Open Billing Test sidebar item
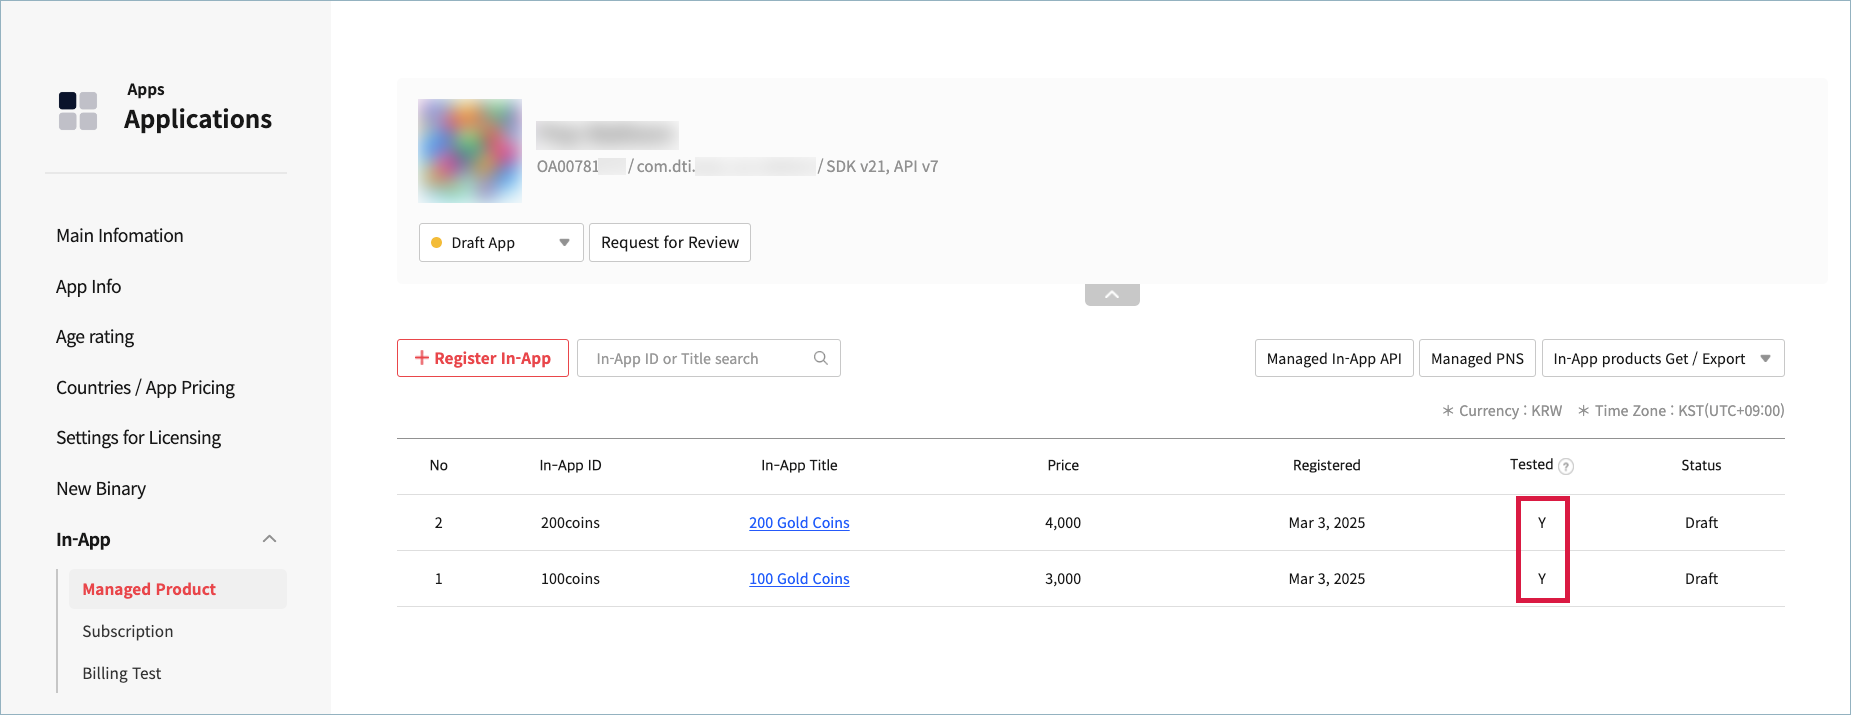The height and width of the screenshot is (715, 1851). pyautogui.click(x=122, y=674)
